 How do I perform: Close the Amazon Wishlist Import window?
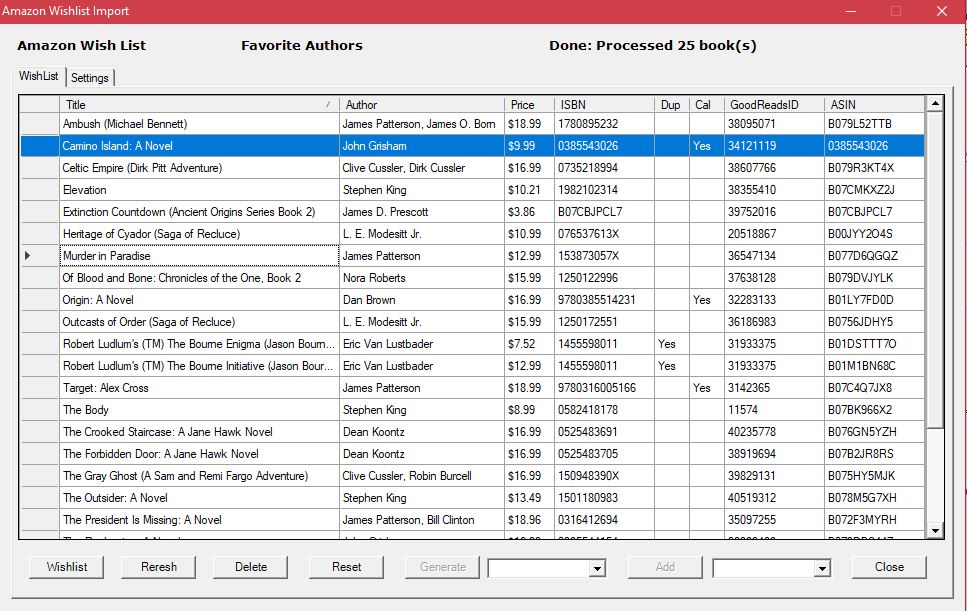942,11
